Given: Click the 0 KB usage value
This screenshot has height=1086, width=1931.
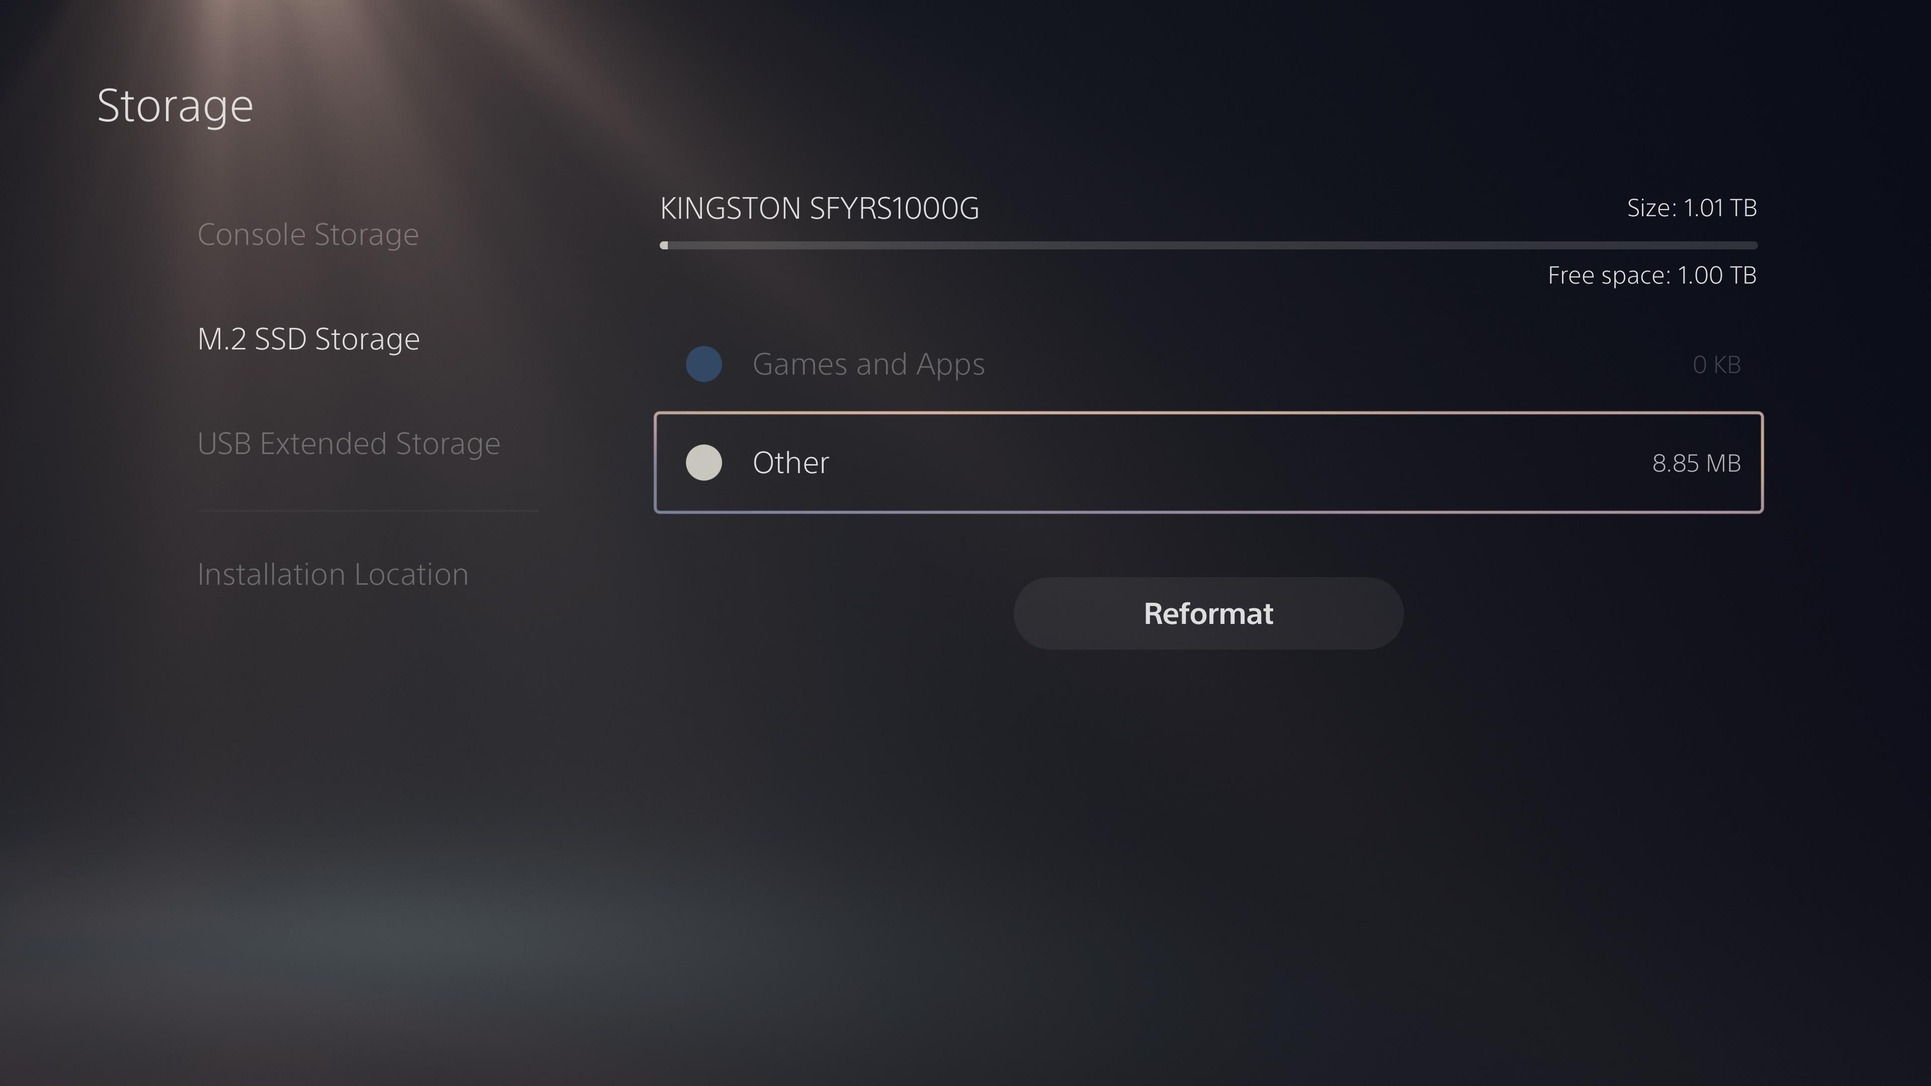Looking at the screenshot, I should click(1717, 364).
